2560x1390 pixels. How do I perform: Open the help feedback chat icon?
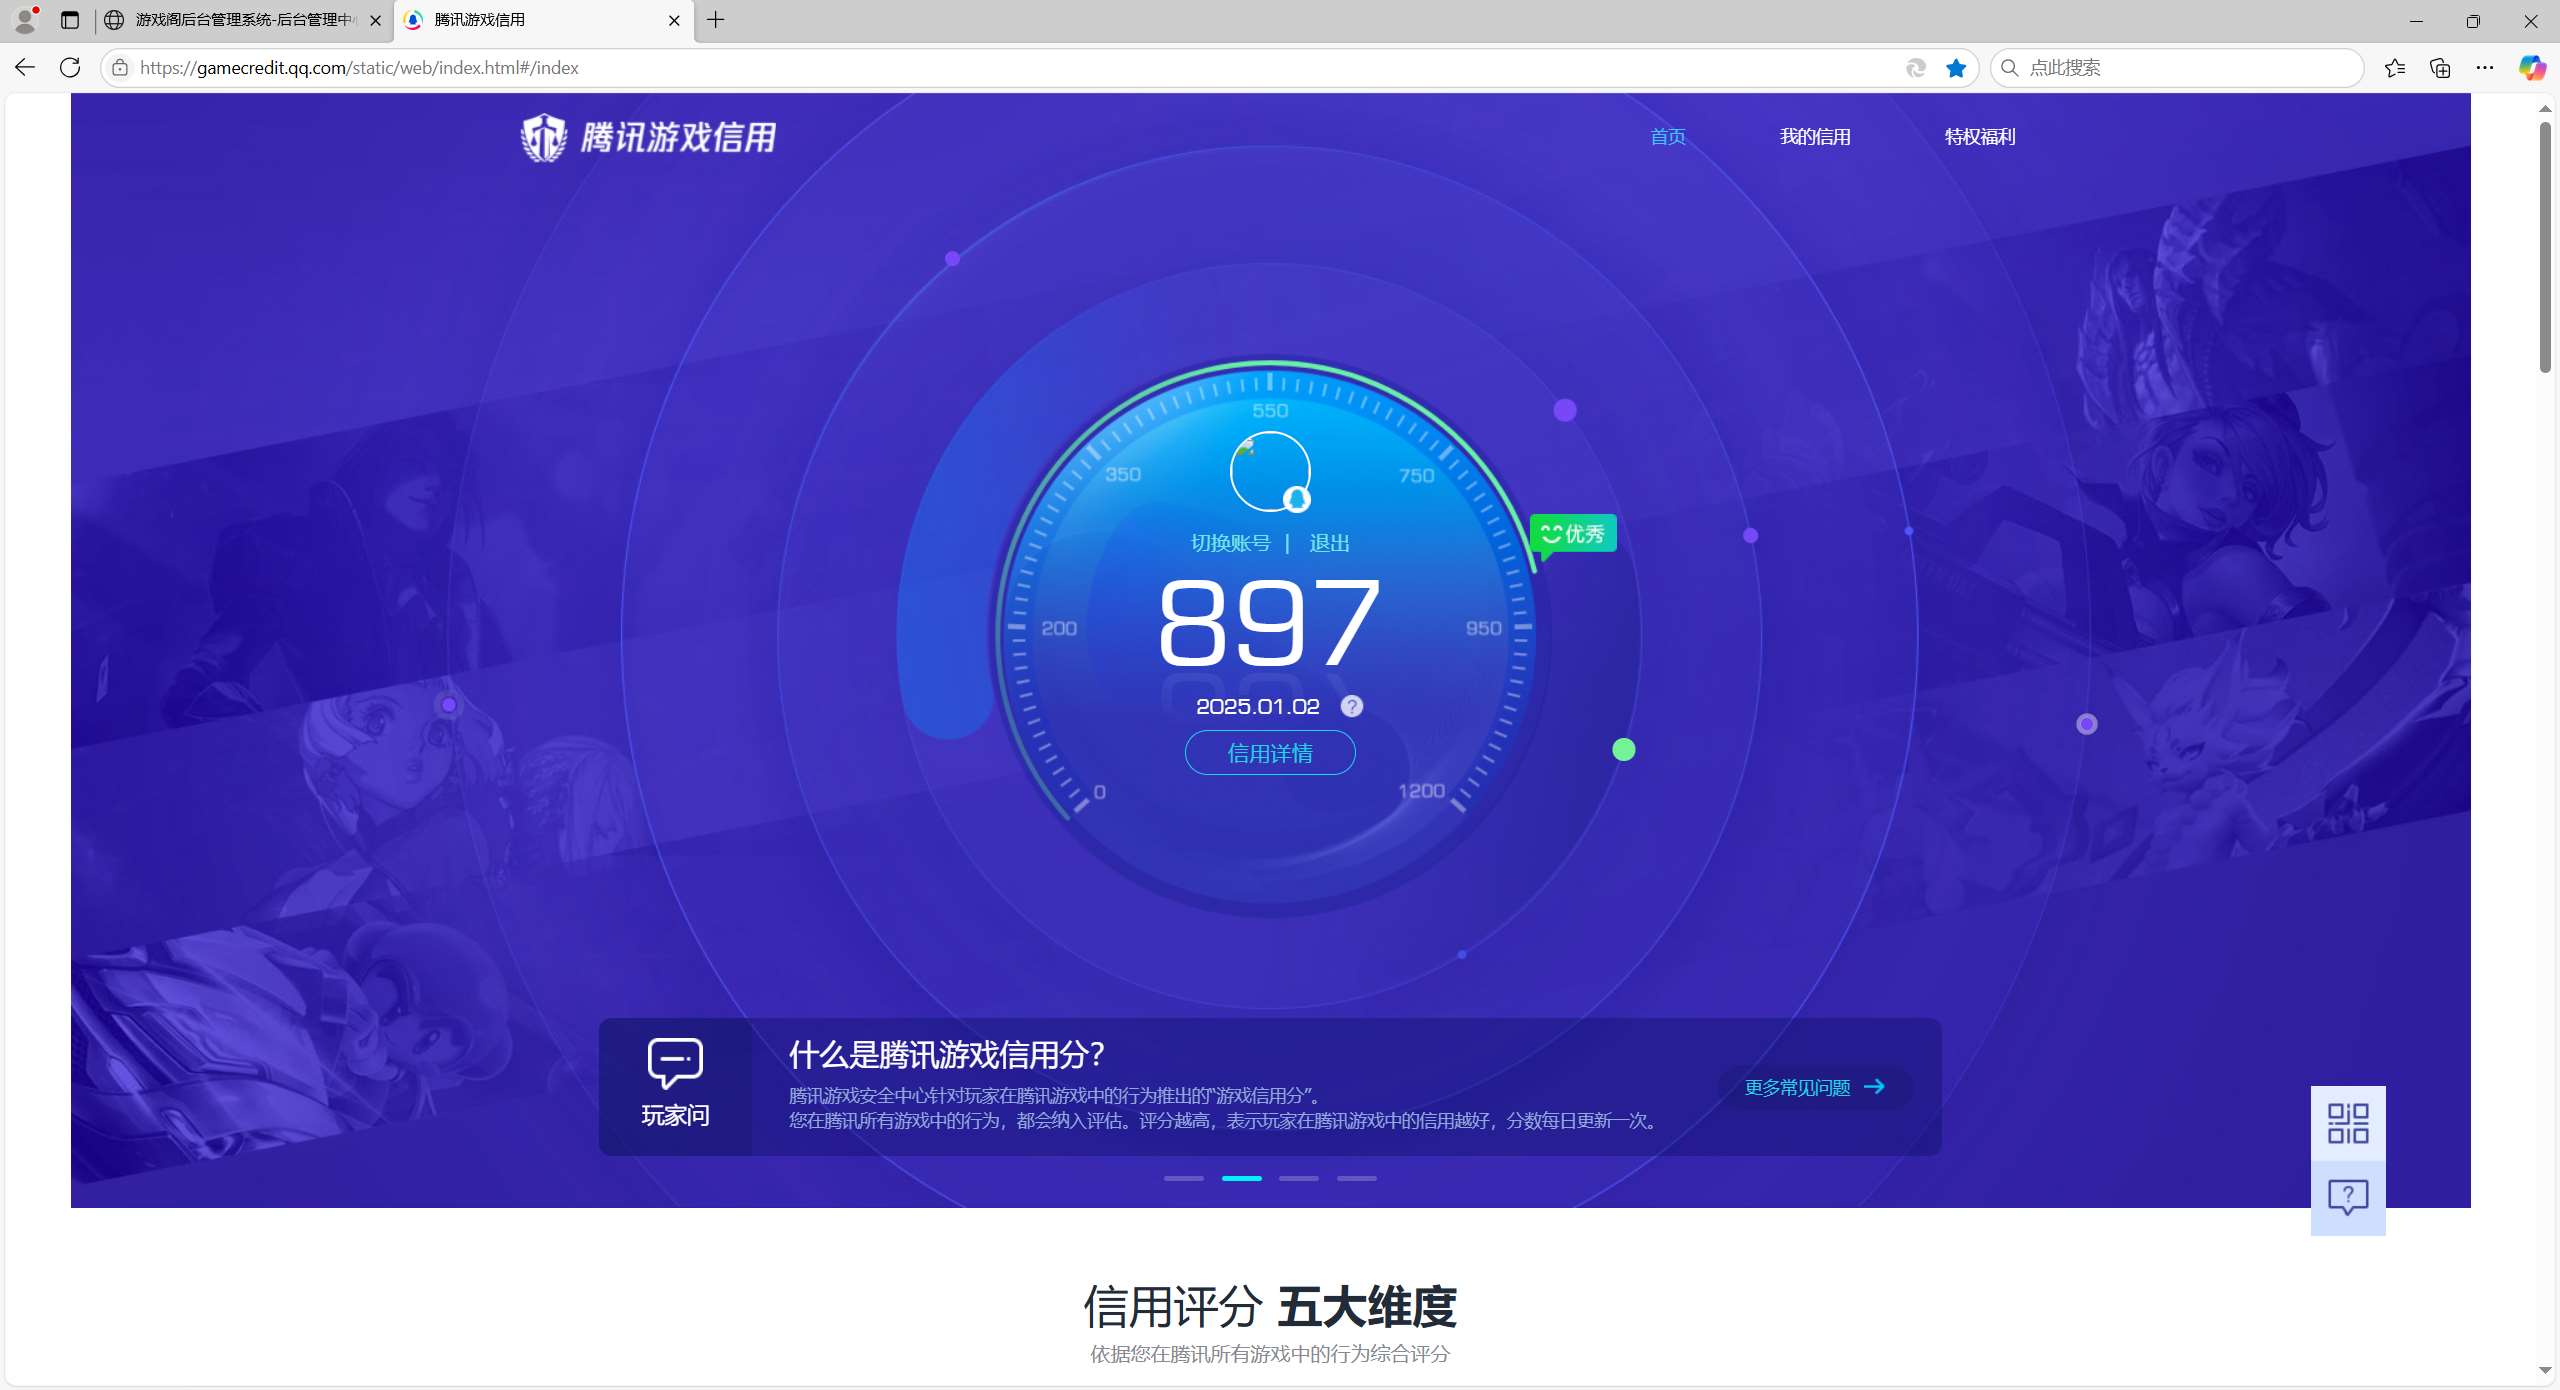coord(2347,1196)
